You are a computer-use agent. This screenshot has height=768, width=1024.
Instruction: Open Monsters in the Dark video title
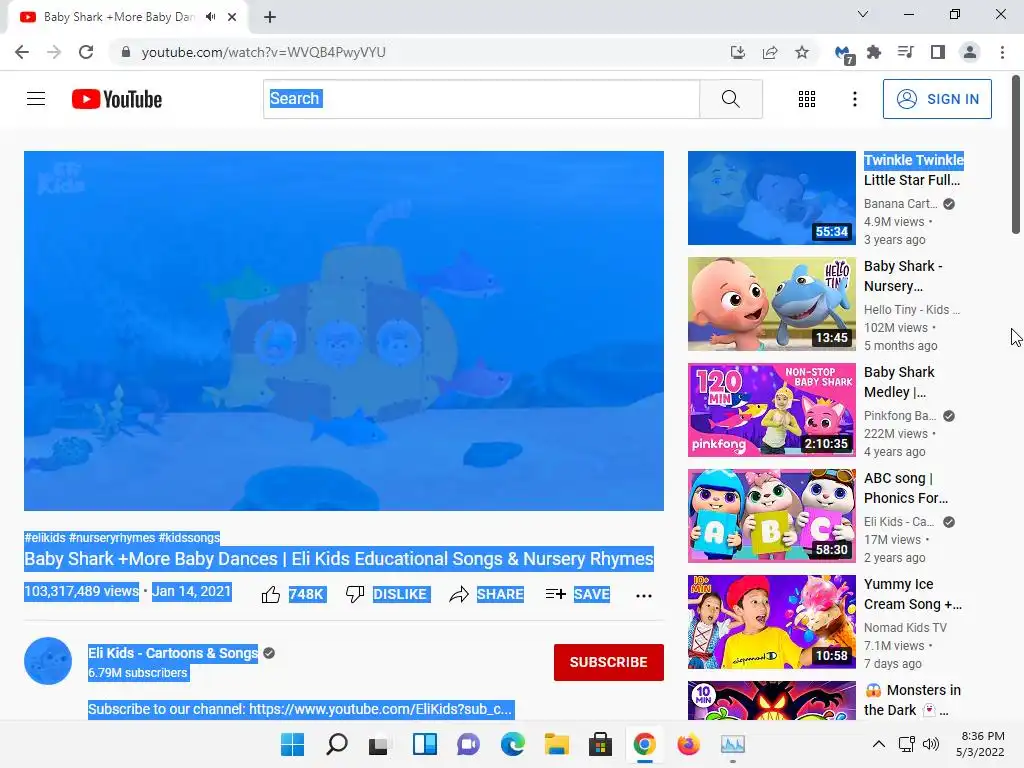pos(913,700)
